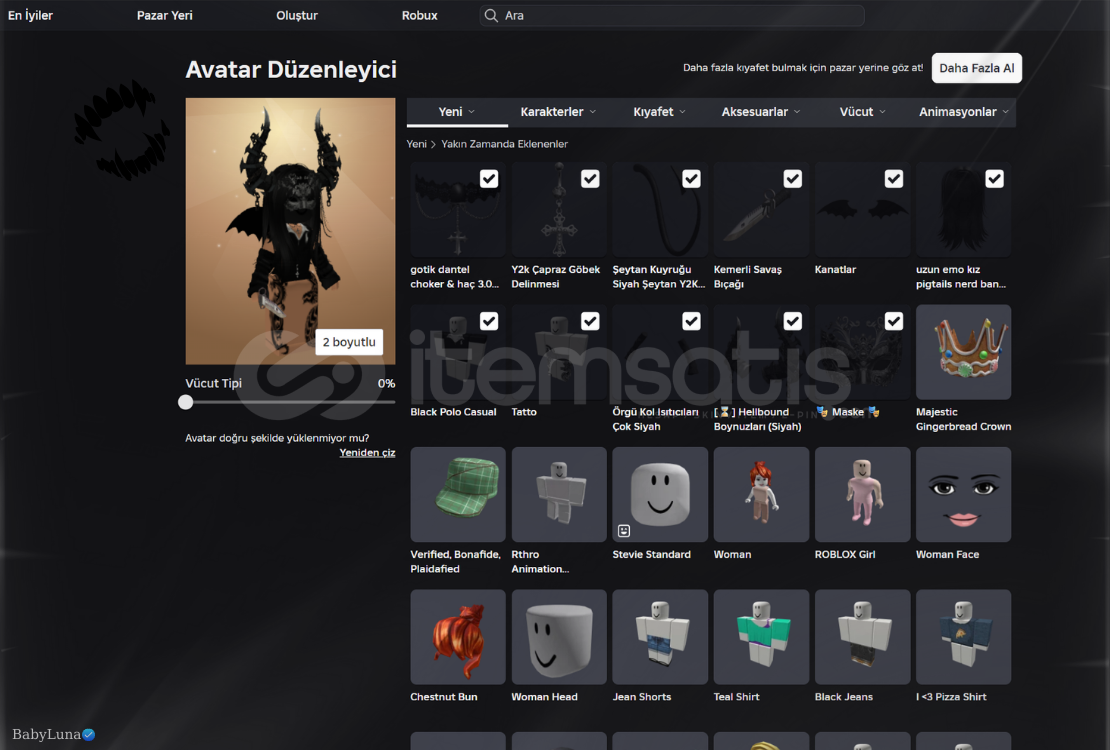Choose the Woman Face item
Screen dimensions: 1110x750
[x=962, y=494]
